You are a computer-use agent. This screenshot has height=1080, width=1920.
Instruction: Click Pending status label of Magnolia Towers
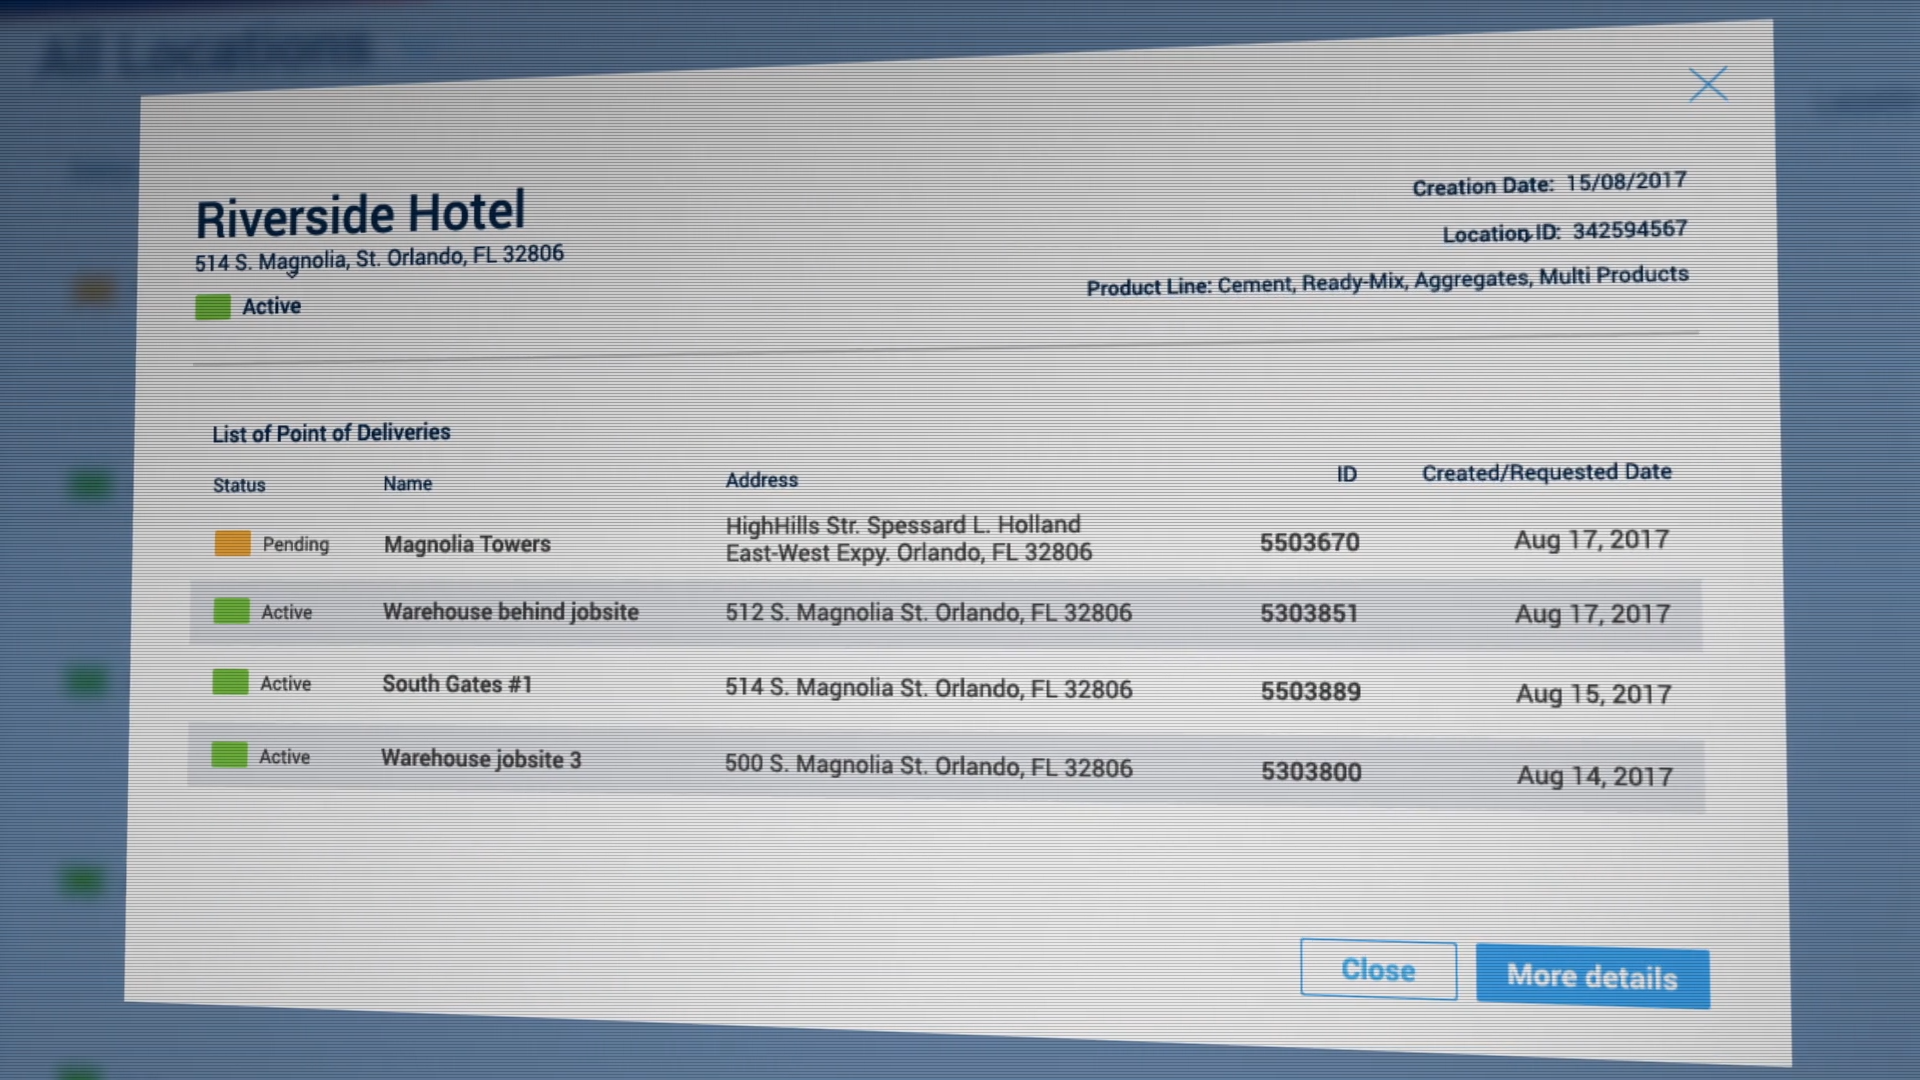point(296,544)
